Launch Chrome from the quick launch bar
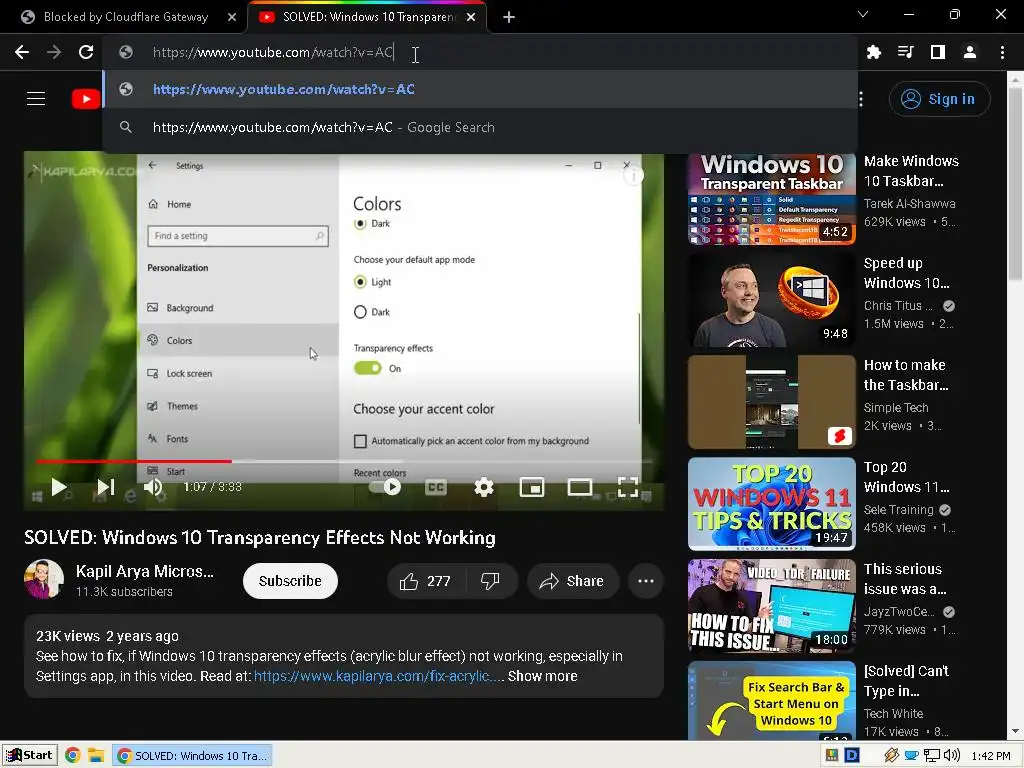The image size is (1024, 768). click(x=72, y=756)
